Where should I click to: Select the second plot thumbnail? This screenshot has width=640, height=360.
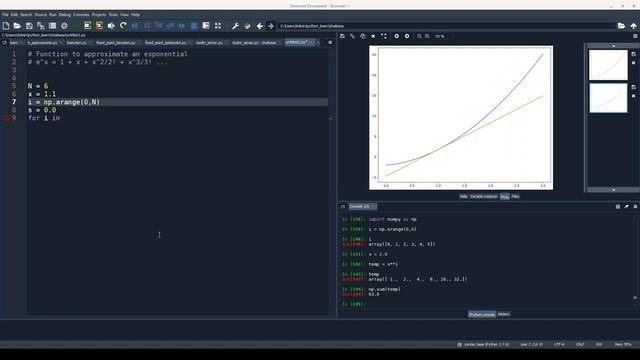click(x=608, y=98)
